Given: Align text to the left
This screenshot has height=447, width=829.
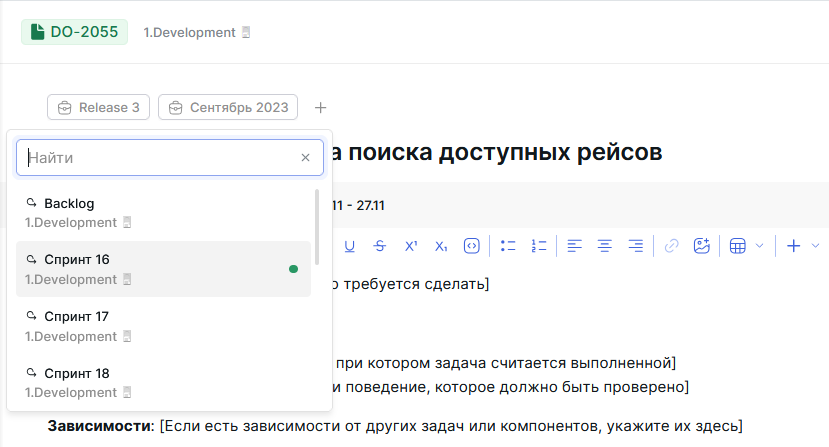Looking at the screenshot, I should pyautogui.click(x=574, y=245).
